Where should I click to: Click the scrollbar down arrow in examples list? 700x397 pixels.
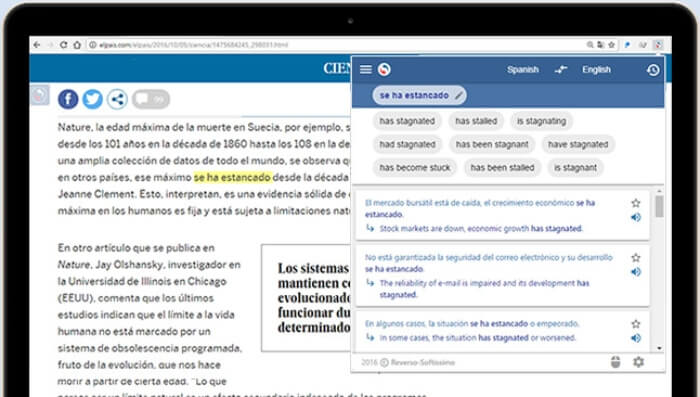659,348
